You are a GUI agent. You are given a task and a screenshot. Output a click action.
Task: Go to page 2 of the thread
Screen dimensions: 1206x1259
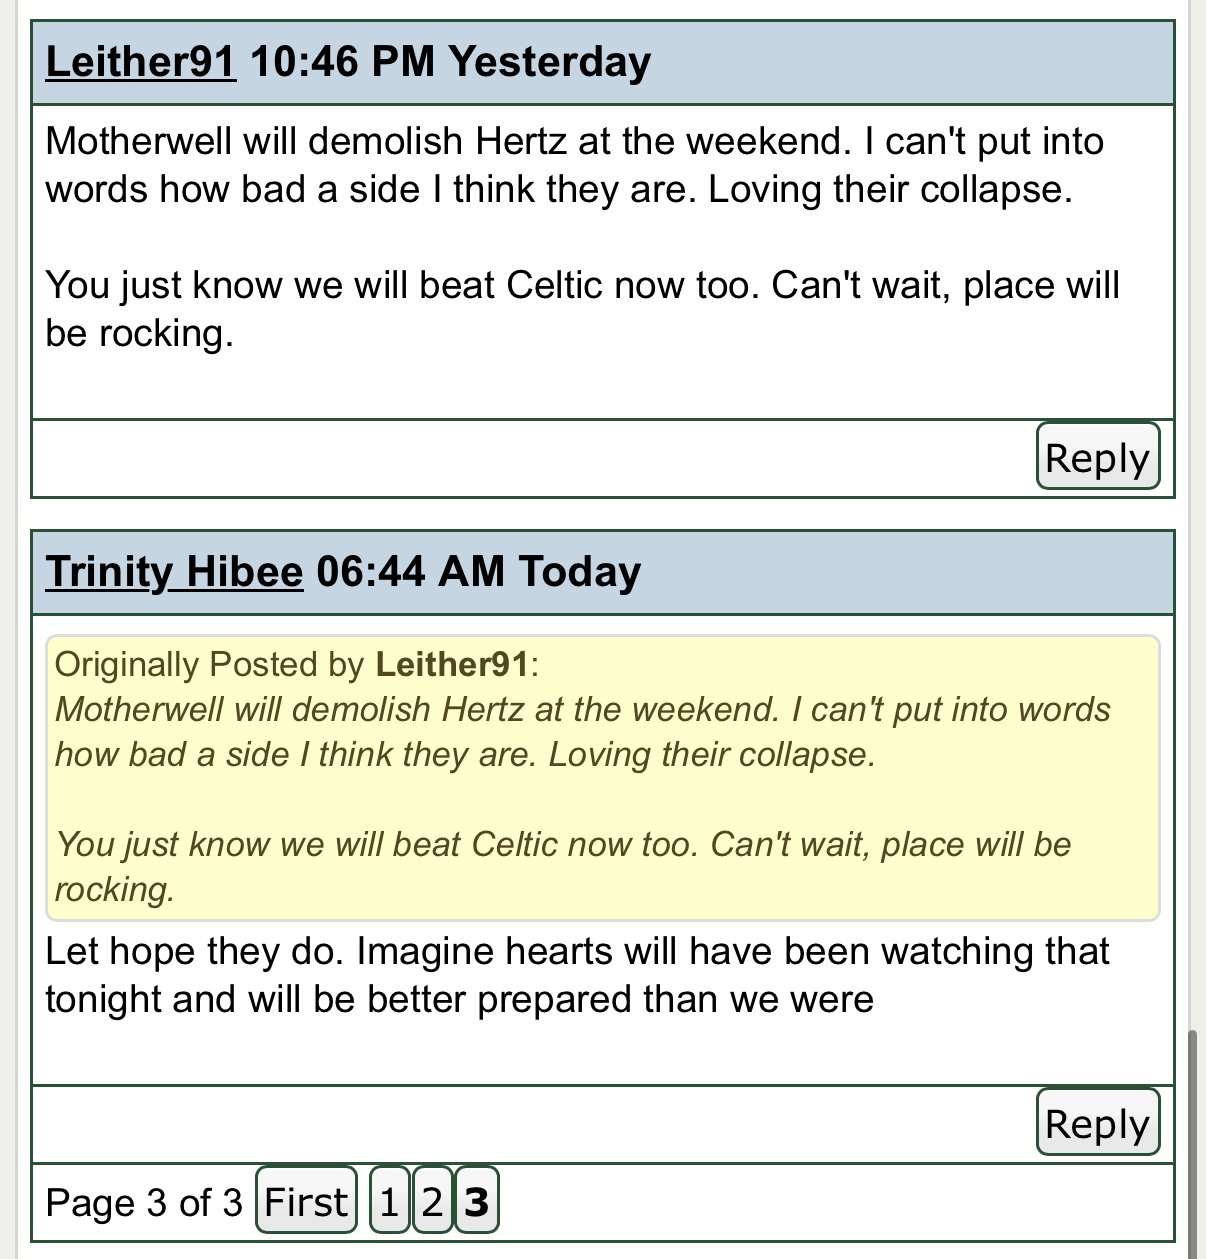coord(432,1201)
